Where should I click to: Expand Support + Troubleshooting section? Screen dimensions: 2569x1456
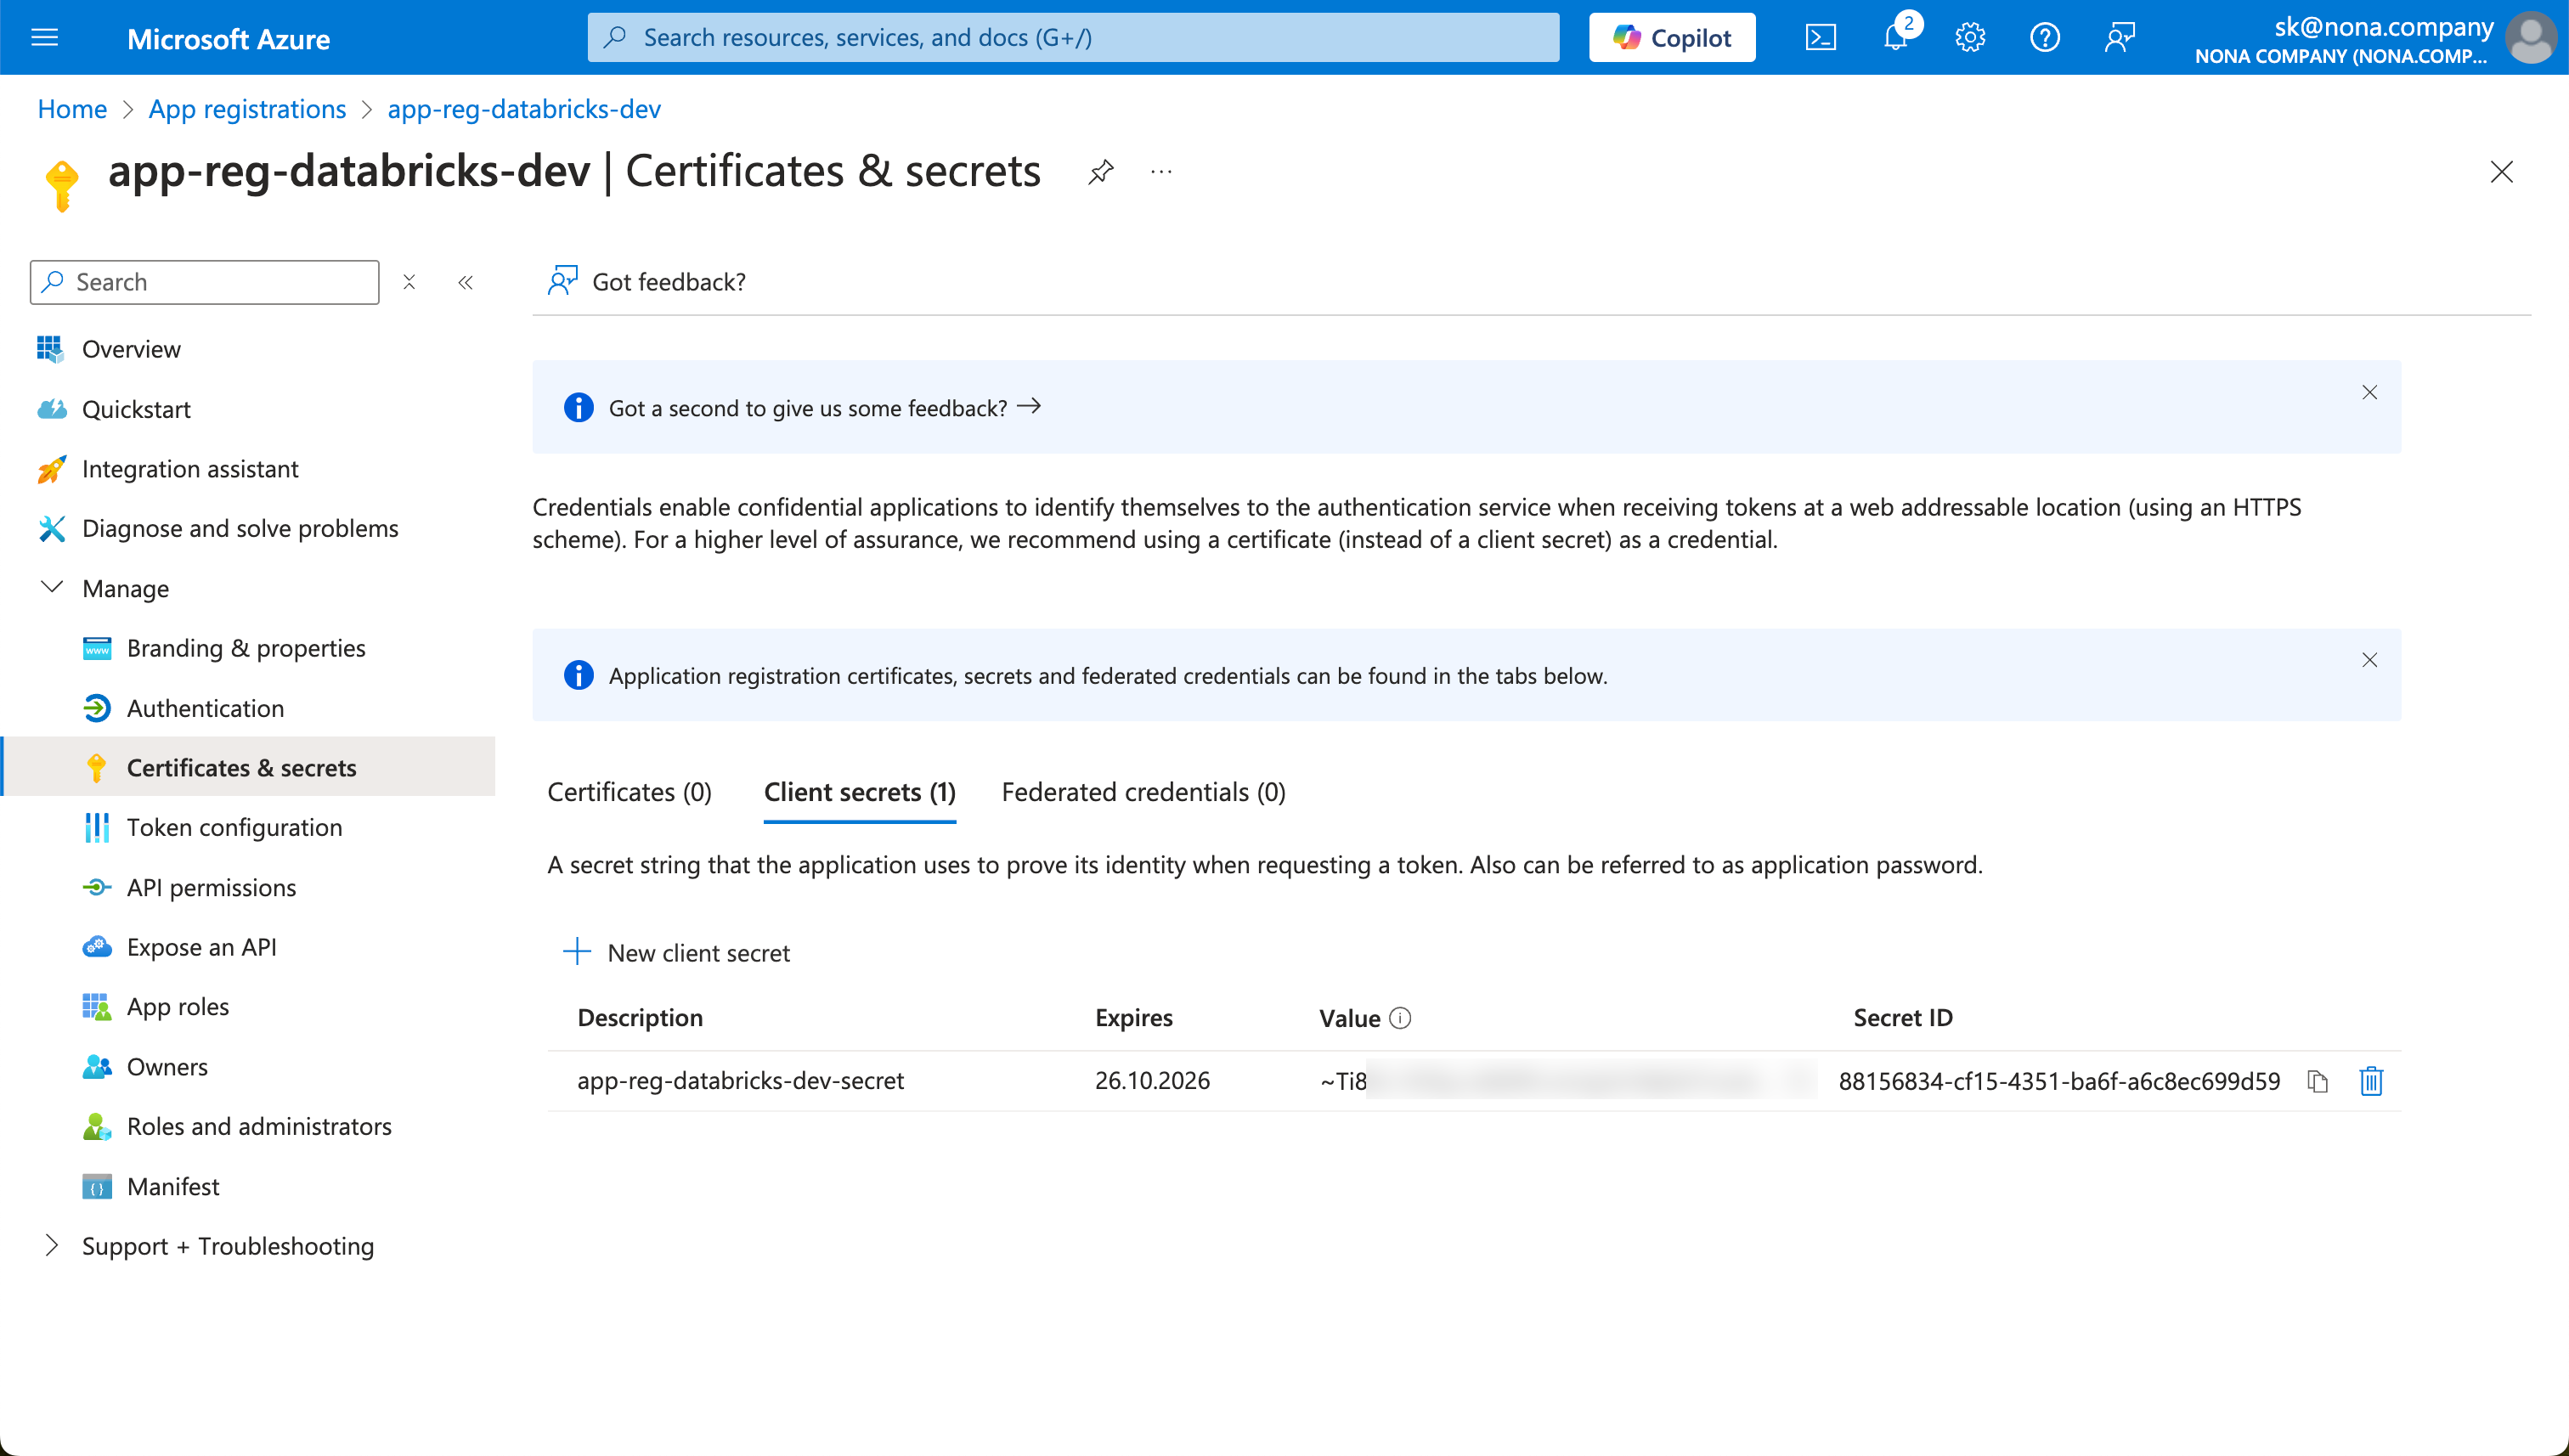click(52, 1246)
